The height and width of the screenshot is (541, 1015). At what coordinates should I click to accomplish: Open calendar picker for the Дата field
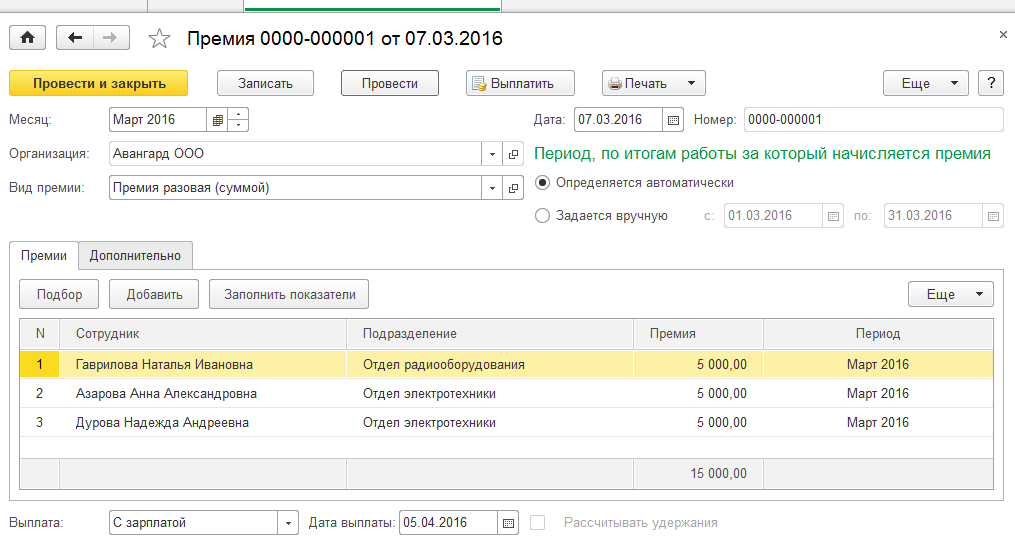coord(673,120)
